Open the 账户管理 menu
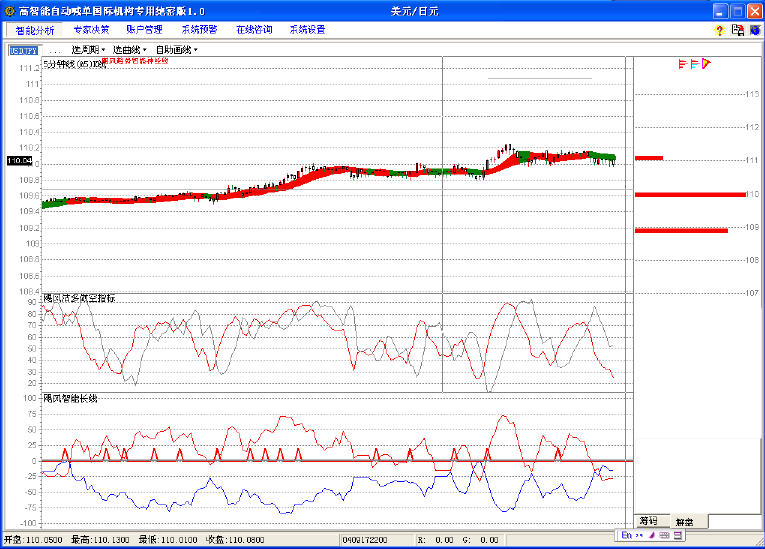765x549 pixels. tap(145, 30)
